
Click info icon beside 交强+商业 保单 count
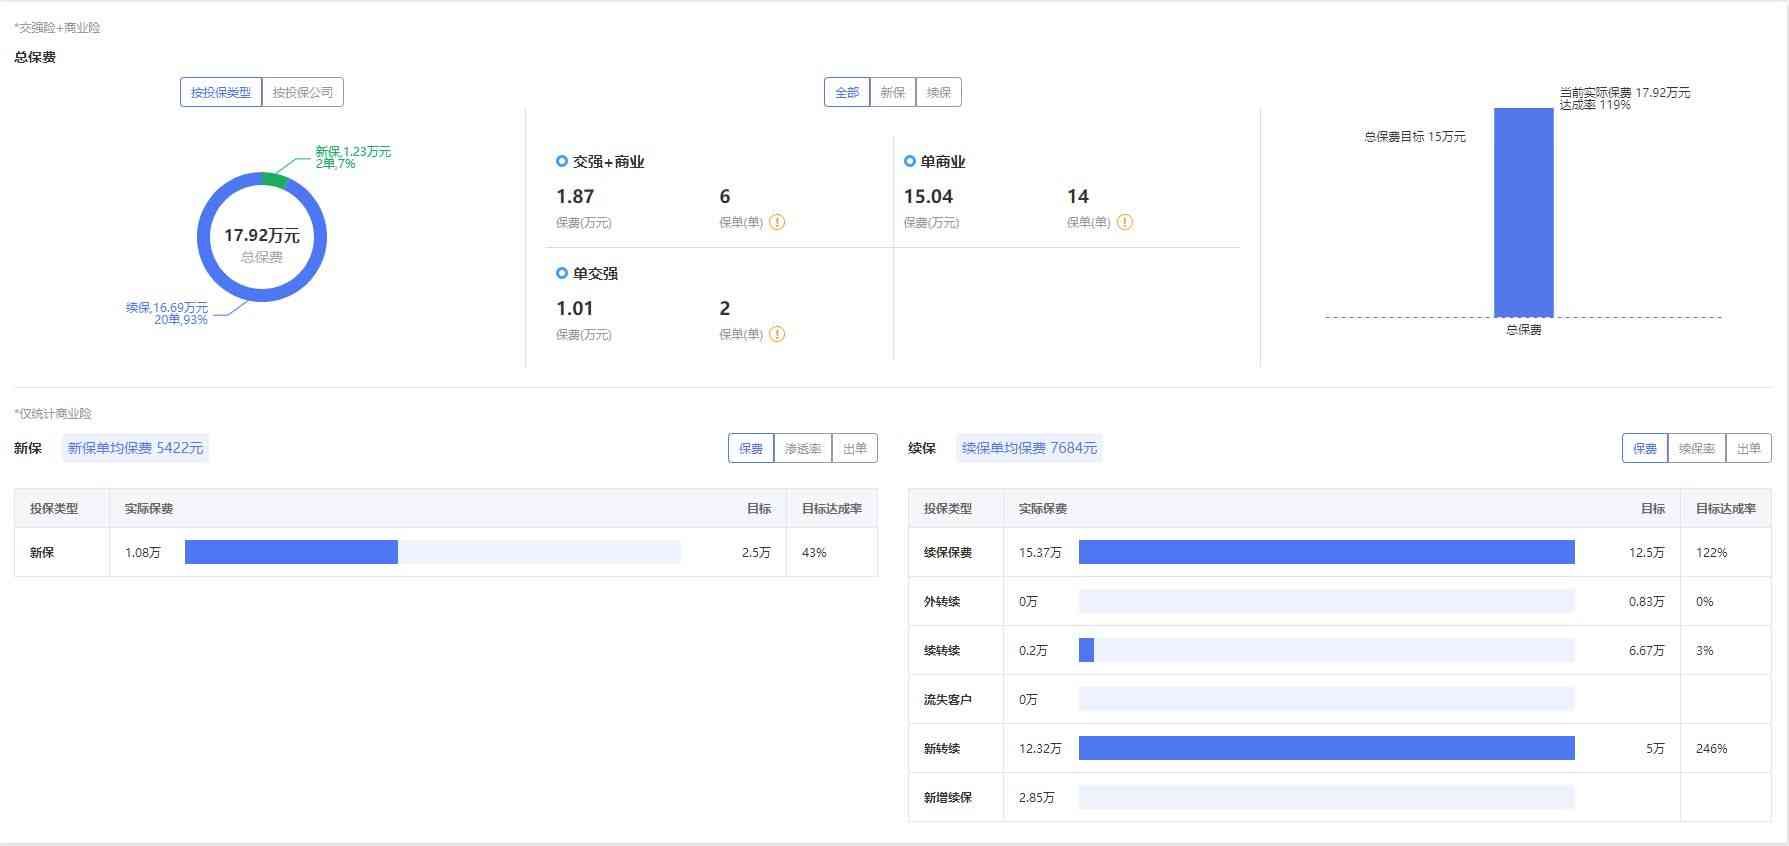pos(777,222)
